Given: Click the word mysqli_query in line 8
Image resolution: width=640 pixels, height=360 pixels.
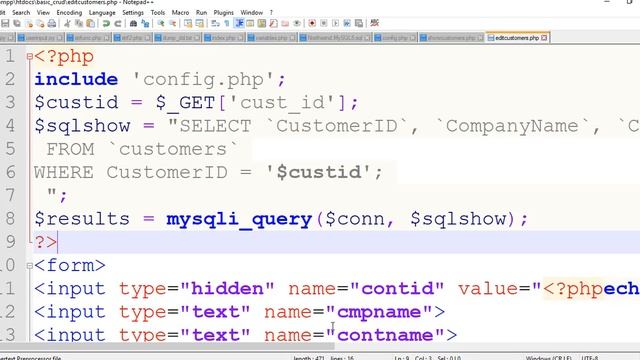Looking at the screenshot, I should point(239,219).
